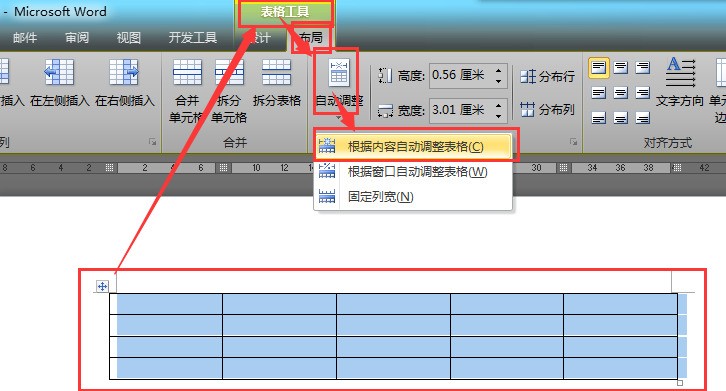This screenshot has width=726, height=391.
Task: Select Align Top Right alignment icon
Action: click(x=642, y=68)
